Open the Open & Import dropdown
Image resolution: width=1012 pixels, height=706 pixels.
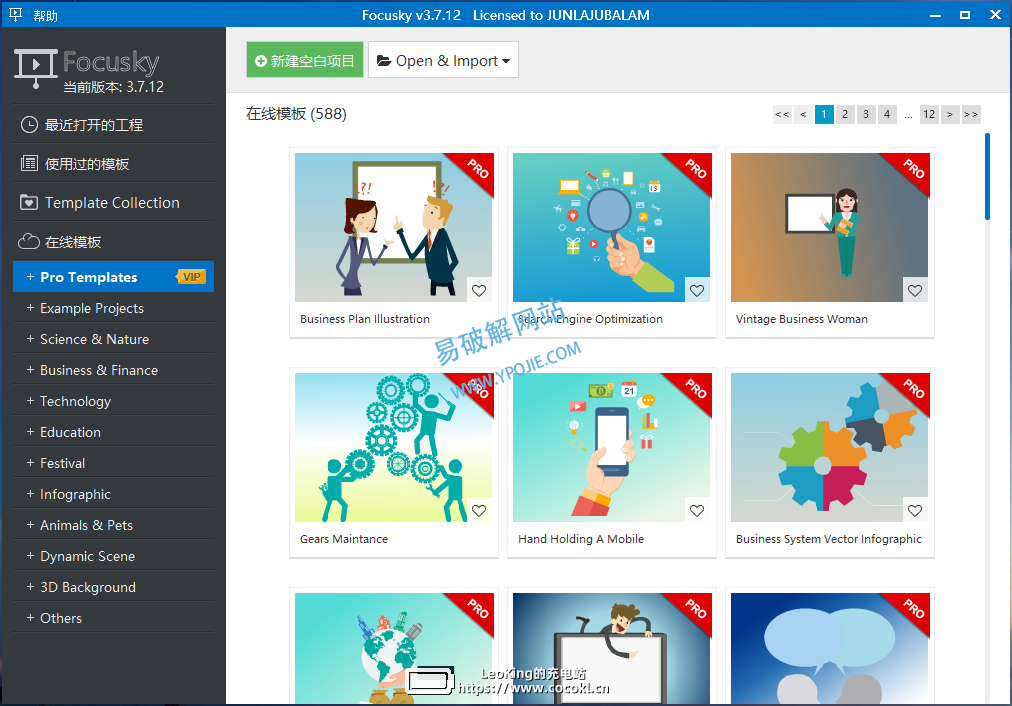click(443, 60)
